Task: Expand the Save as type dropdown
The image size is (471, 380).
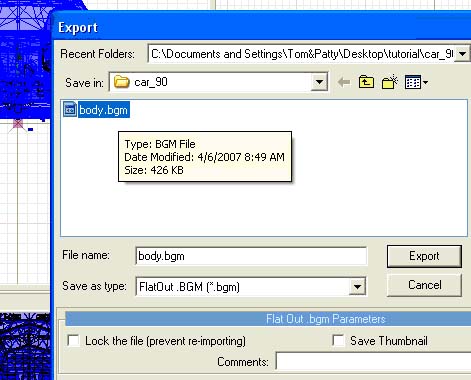Action: pos(357,286)
